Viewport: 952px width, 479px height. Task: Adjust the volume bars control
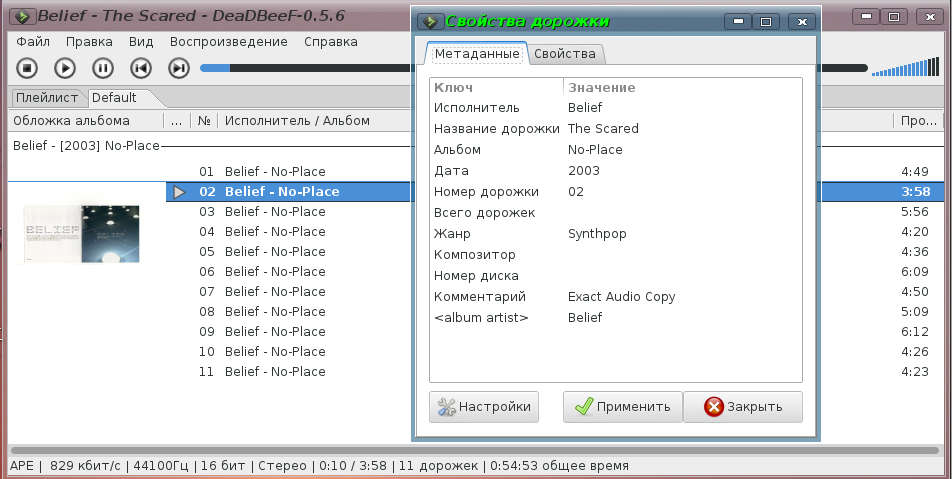905,67
